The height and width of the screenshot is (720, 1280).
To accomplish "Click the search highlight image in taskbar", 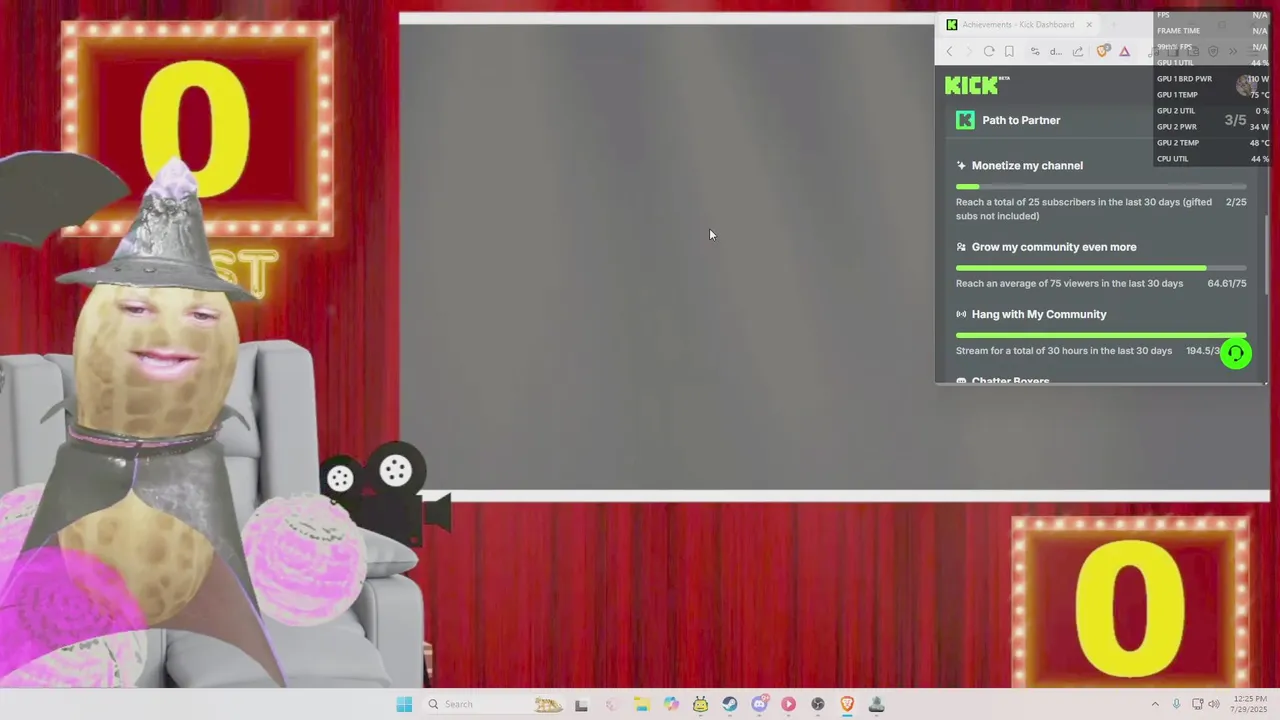I will (548, 704).
